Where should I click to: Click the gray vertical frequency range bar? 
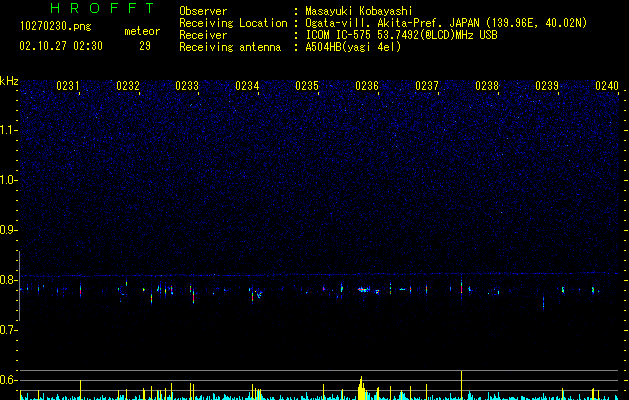19,285
